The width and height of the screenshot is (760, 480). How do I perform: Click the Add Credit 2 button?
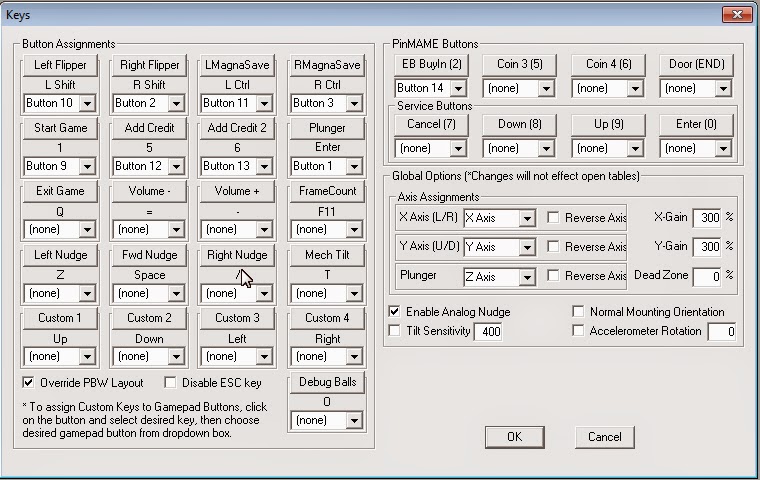tap(237, 128)
